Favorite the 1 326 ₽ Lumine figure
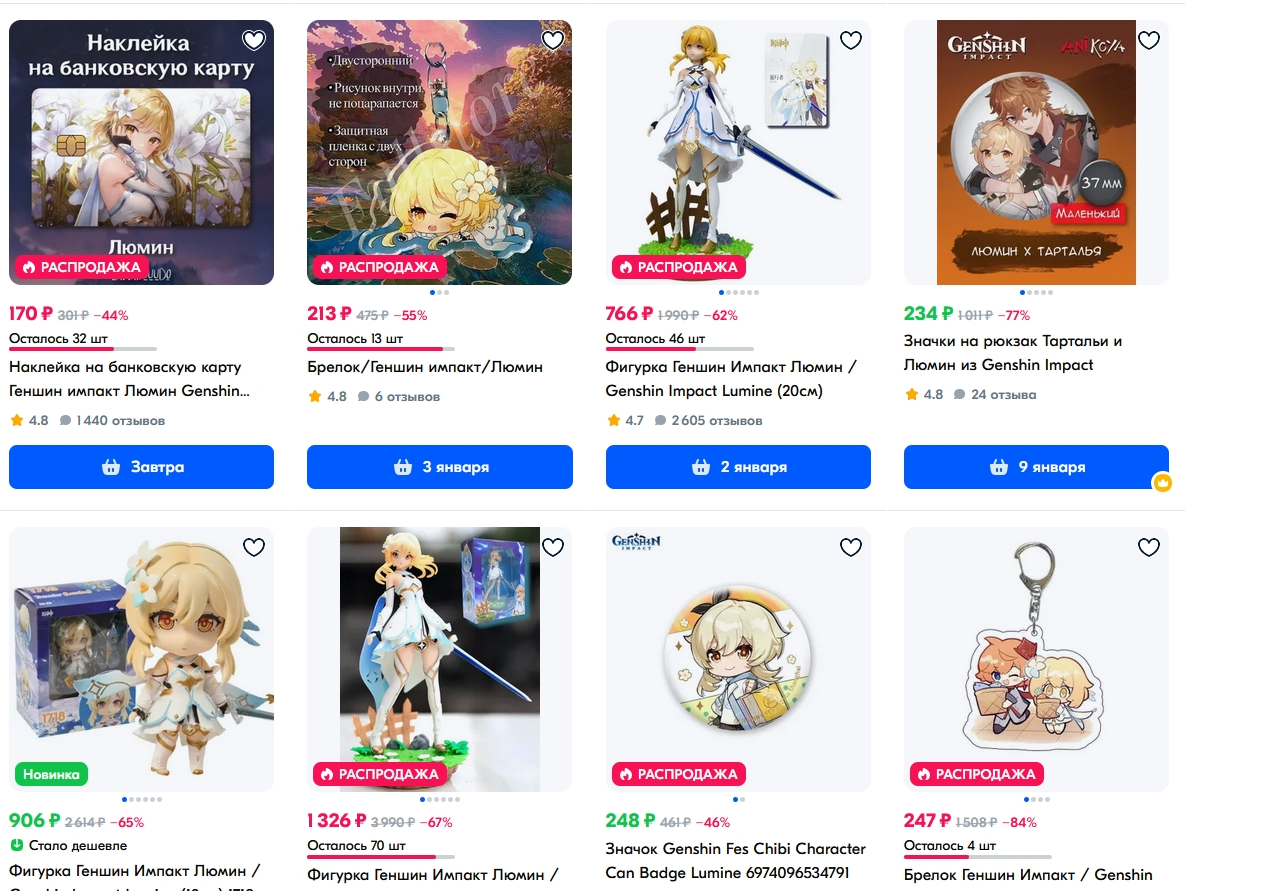This screenshot has height=891, width=1284. click(x=553, y=547)
